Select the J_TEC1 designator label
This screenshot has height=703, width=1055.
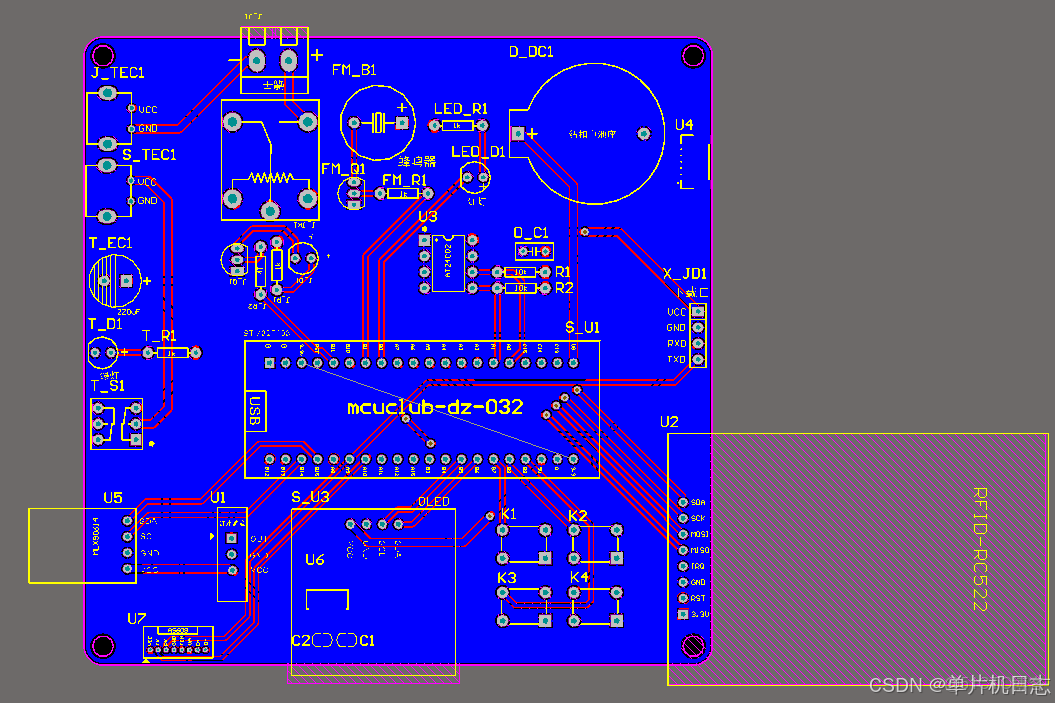tap(118, 73)
